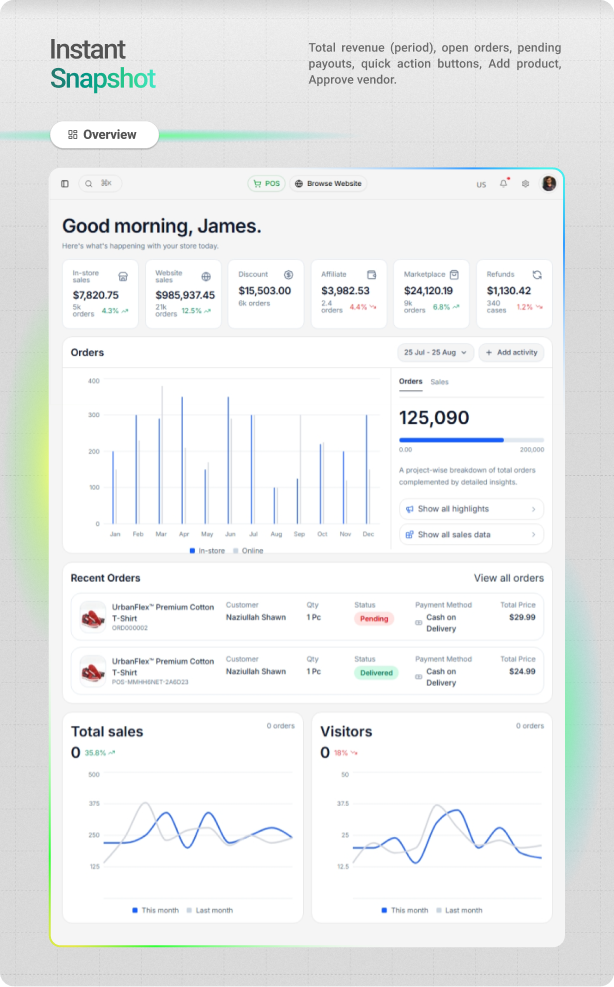614x987 pixels.
Task: Click the 6.8% marketplace trend up arrow
Action: point(456,307)
